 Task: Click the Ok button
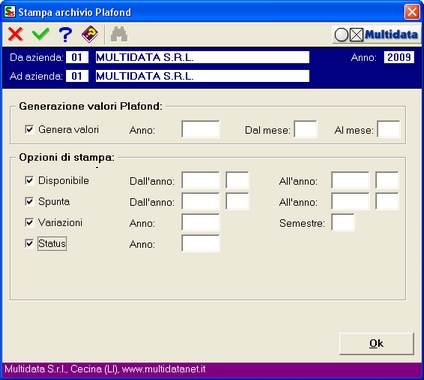point(376,343)
